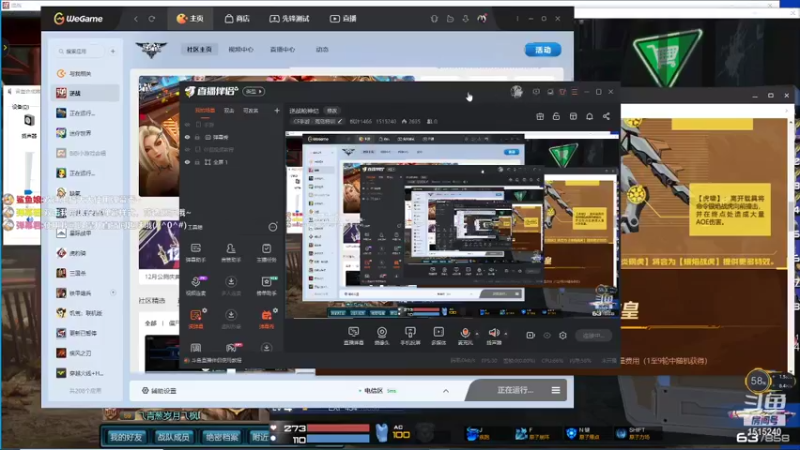The image size is (800, 450).
Task: Toggle visibility of first greyed source
Action: [x=187, y=124]
